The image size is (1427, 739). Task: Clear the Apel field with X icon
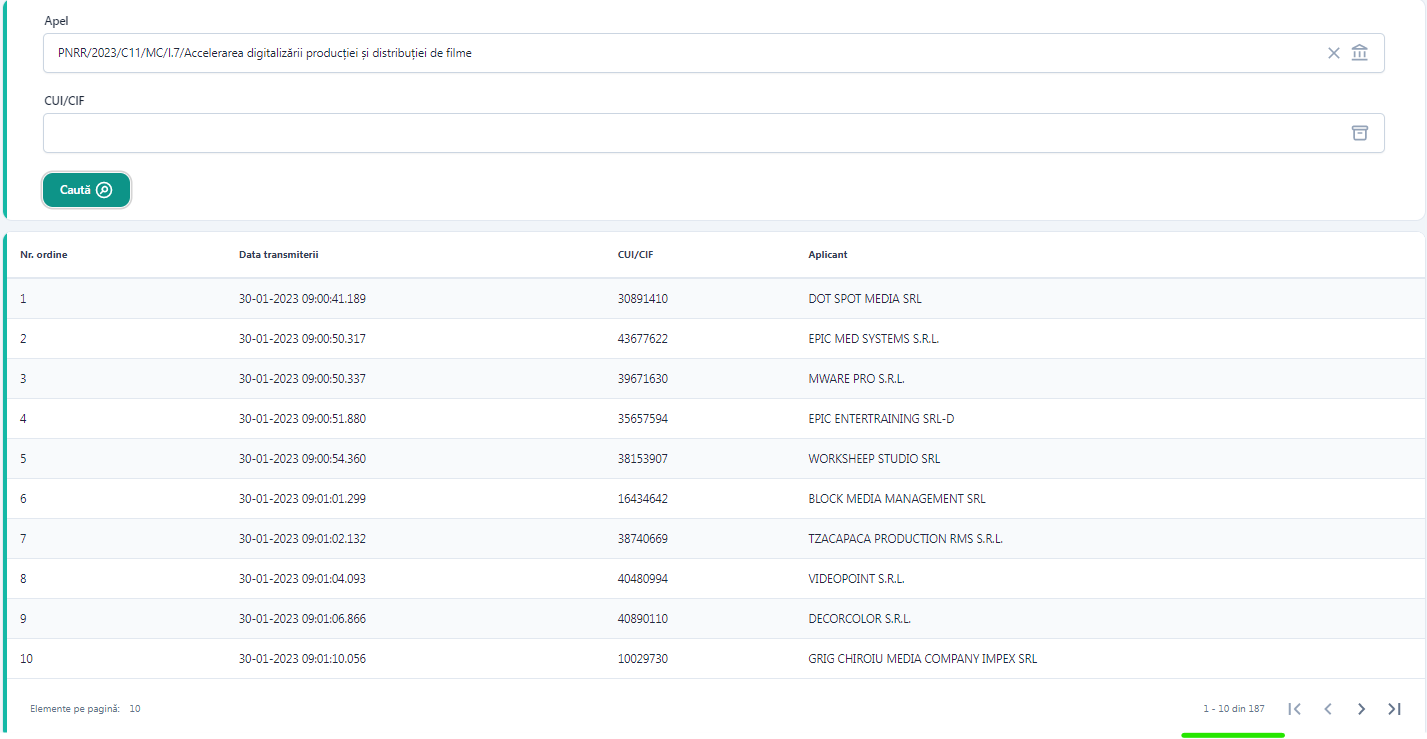pyautogui.click(x=1333, y=53)
